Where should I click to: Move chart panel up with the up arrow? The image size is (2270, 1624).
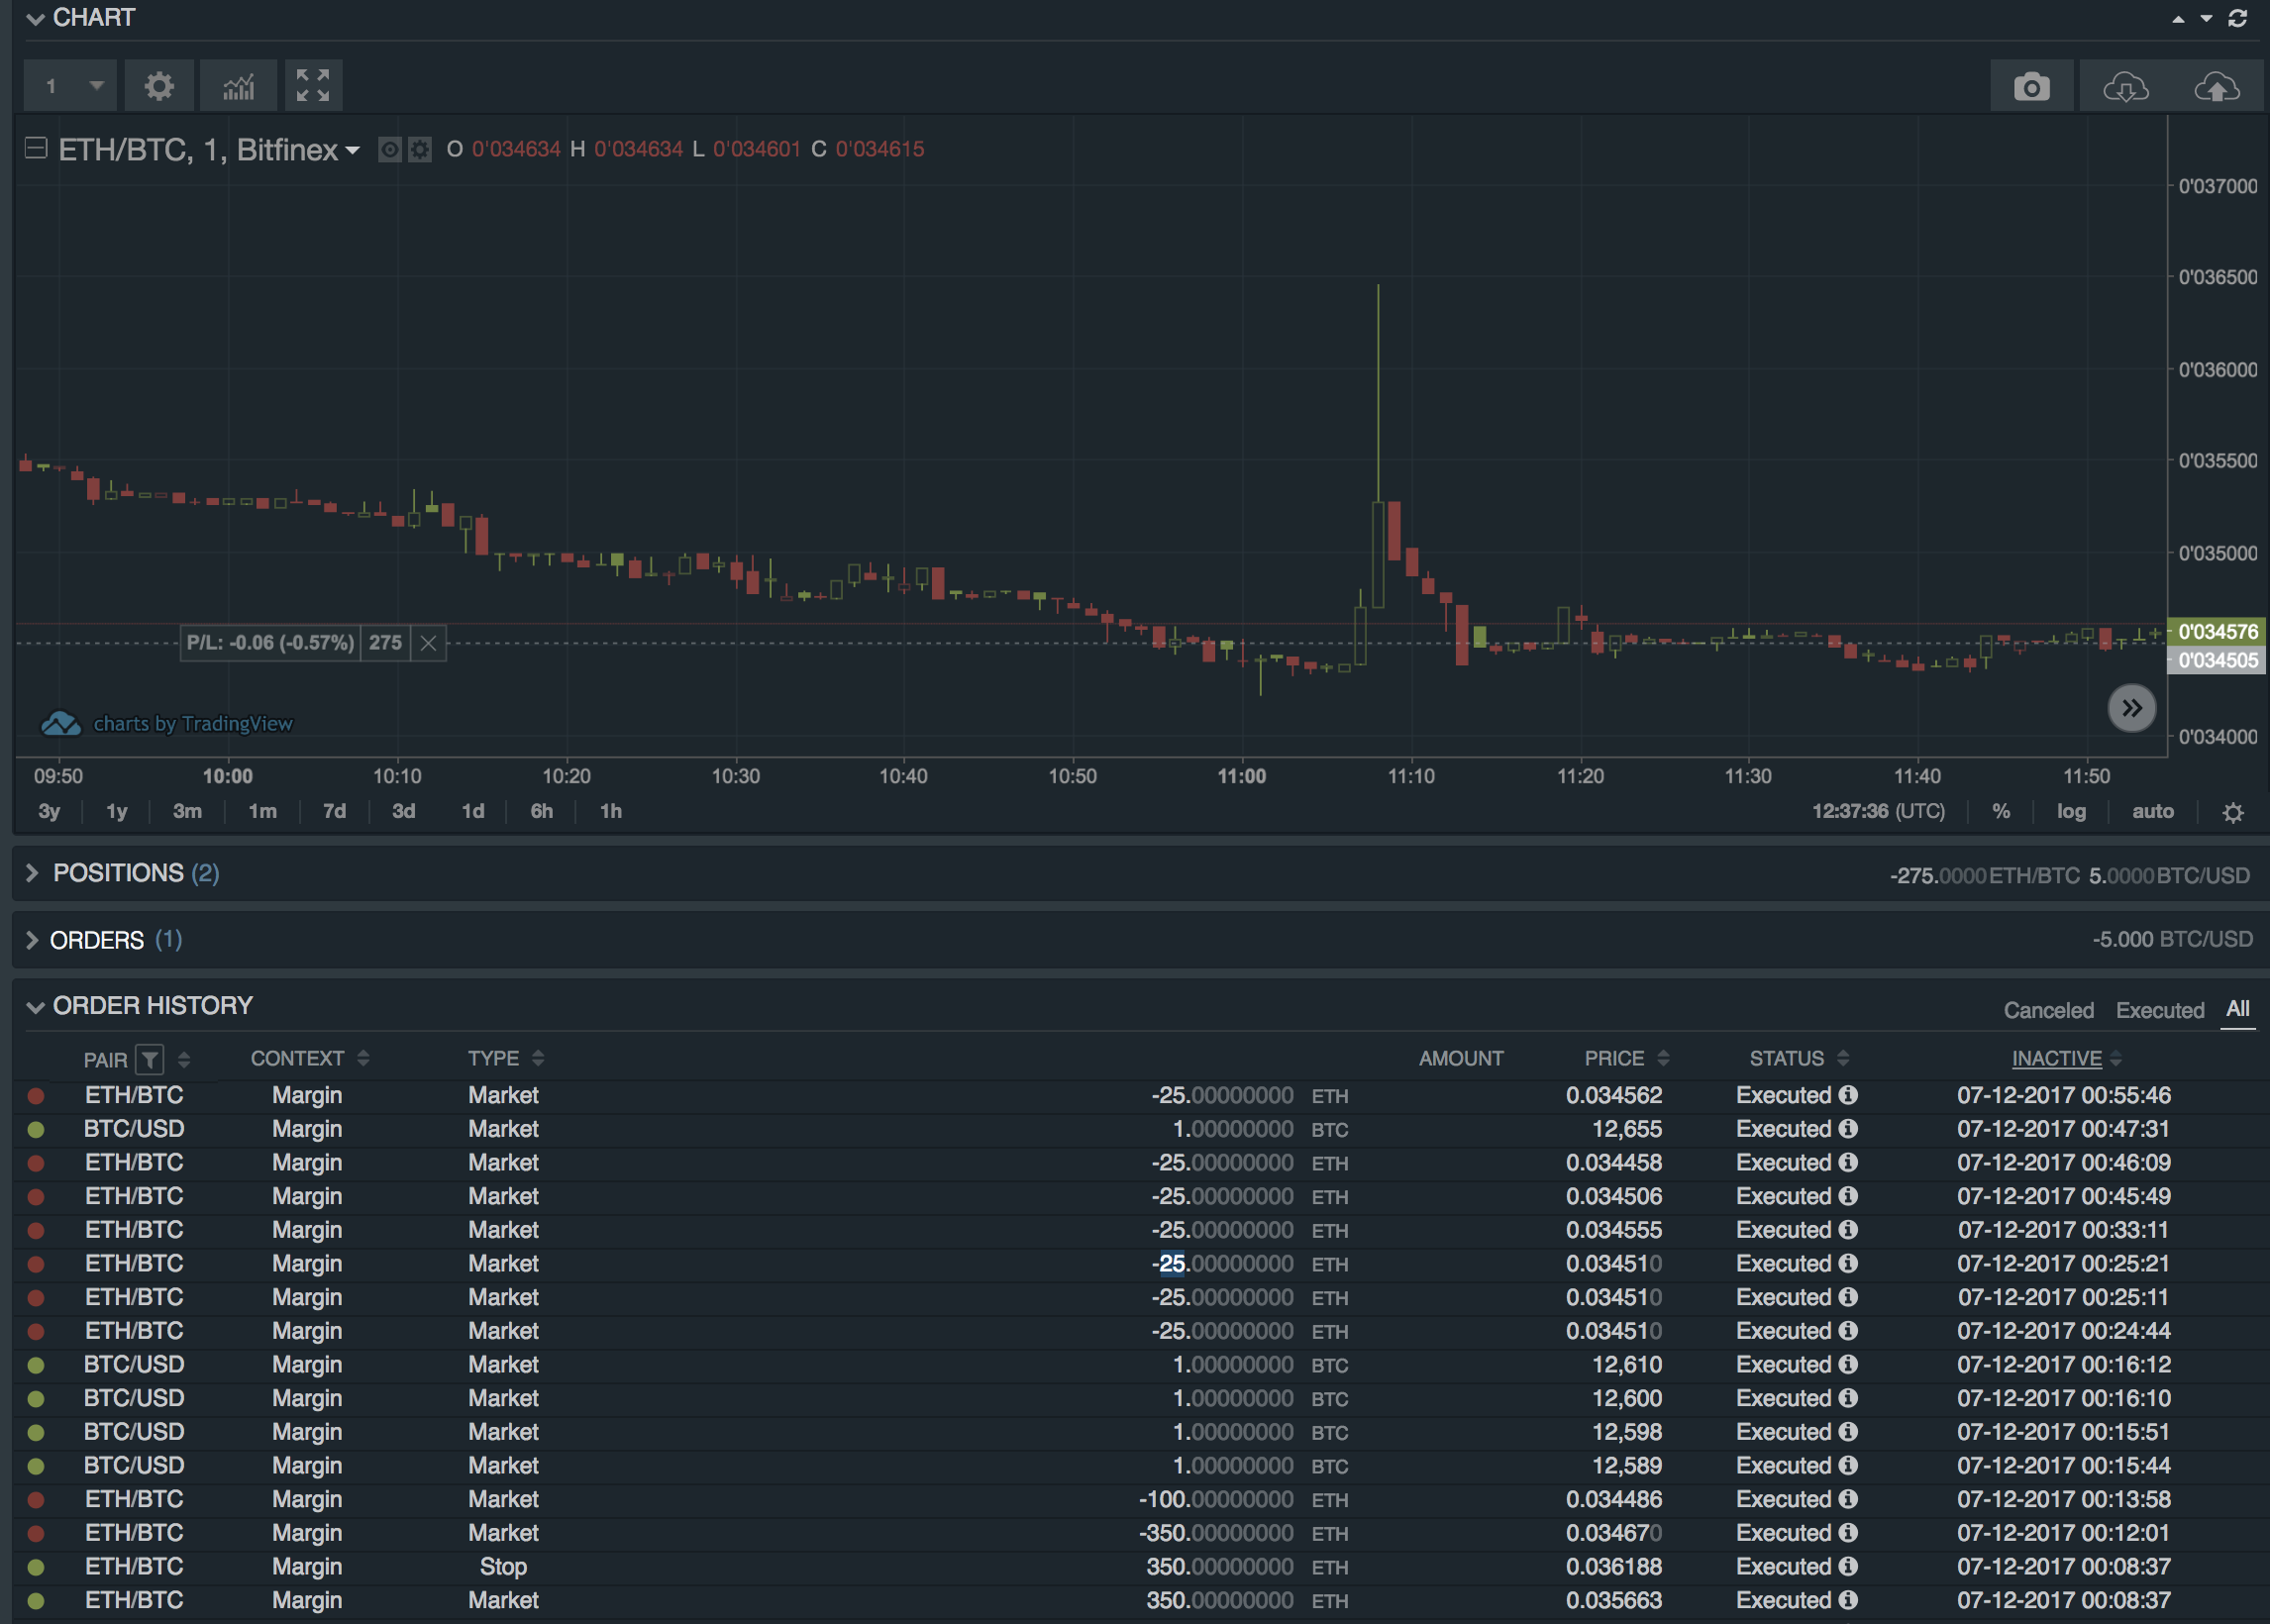tap(2178, 19)
